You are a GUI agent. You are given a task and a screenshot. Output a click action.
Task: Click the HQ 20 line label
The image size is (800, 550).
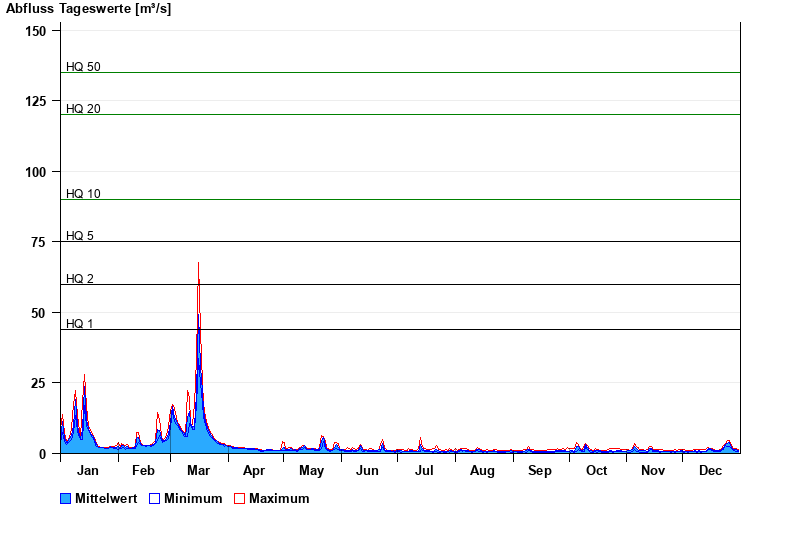click(x=83, y=109)
